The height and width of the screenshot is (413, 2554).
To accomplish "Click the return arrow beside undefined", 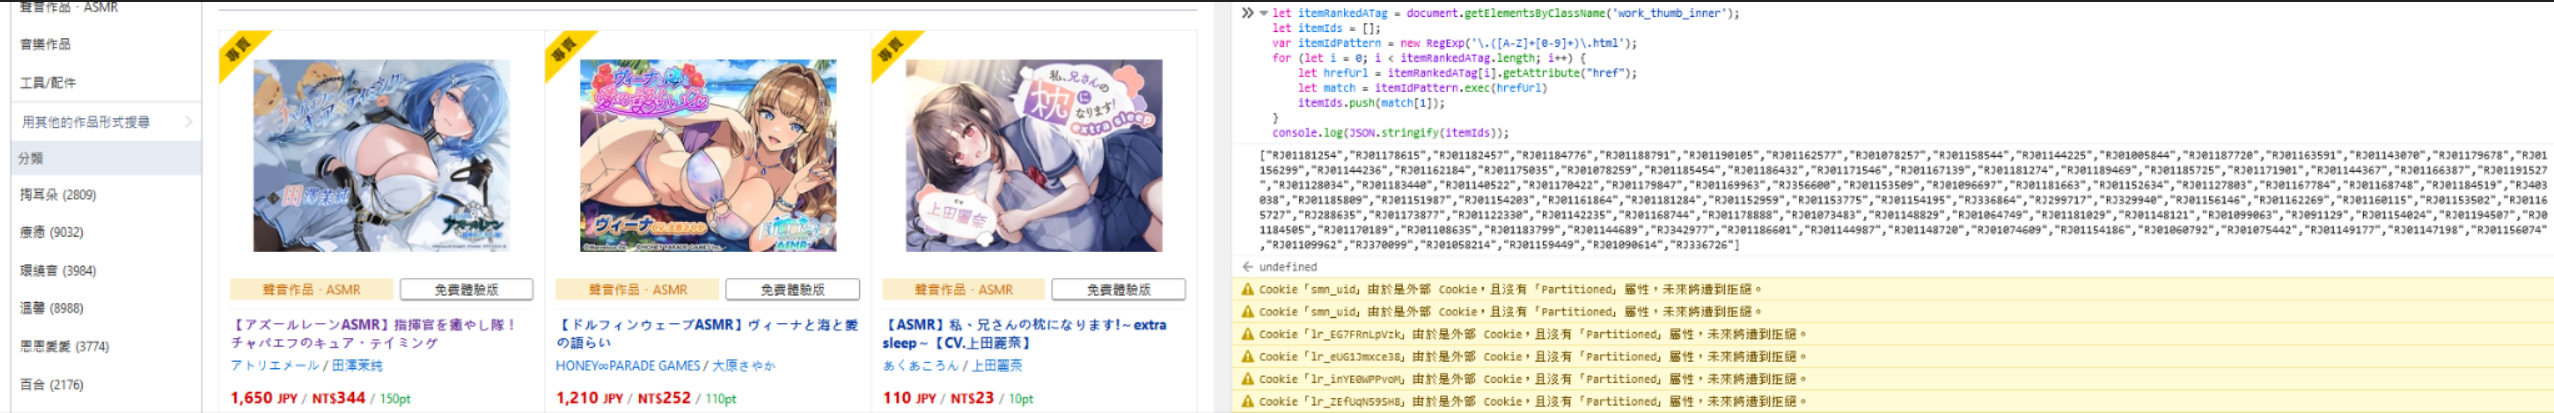I will pyautogui.click(x=1247, y=267).
